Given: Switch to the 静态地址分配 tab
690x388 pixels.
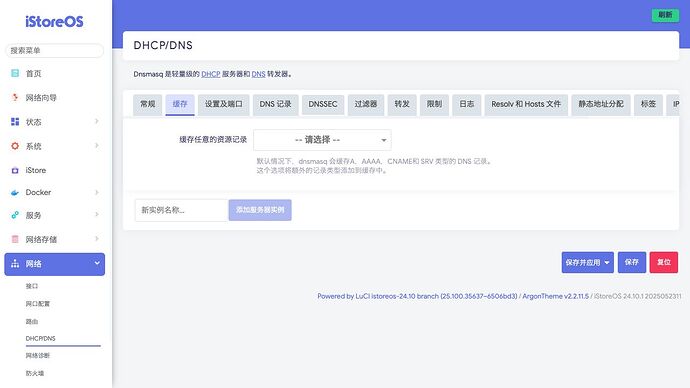Looking at the screenshot, I should tap(601, 104).
